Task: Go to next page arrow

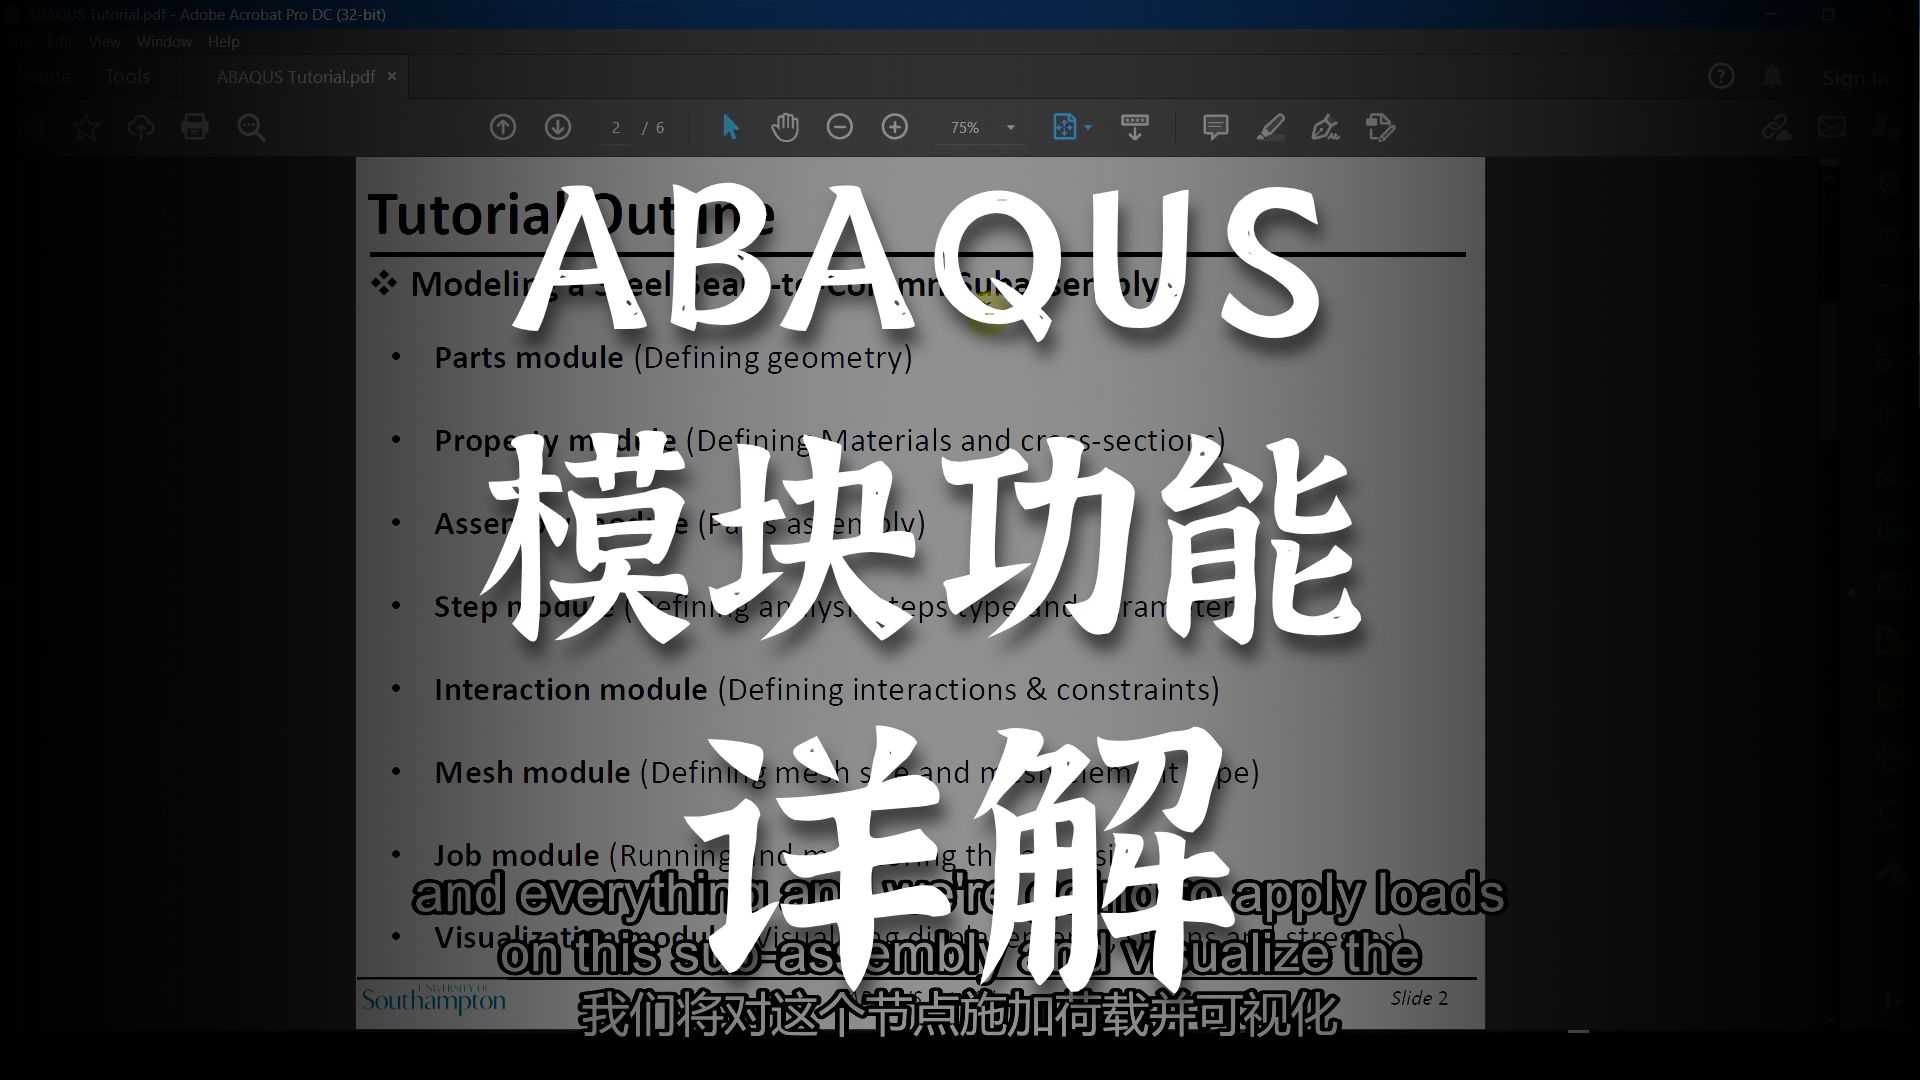Action: click(558, 127)
